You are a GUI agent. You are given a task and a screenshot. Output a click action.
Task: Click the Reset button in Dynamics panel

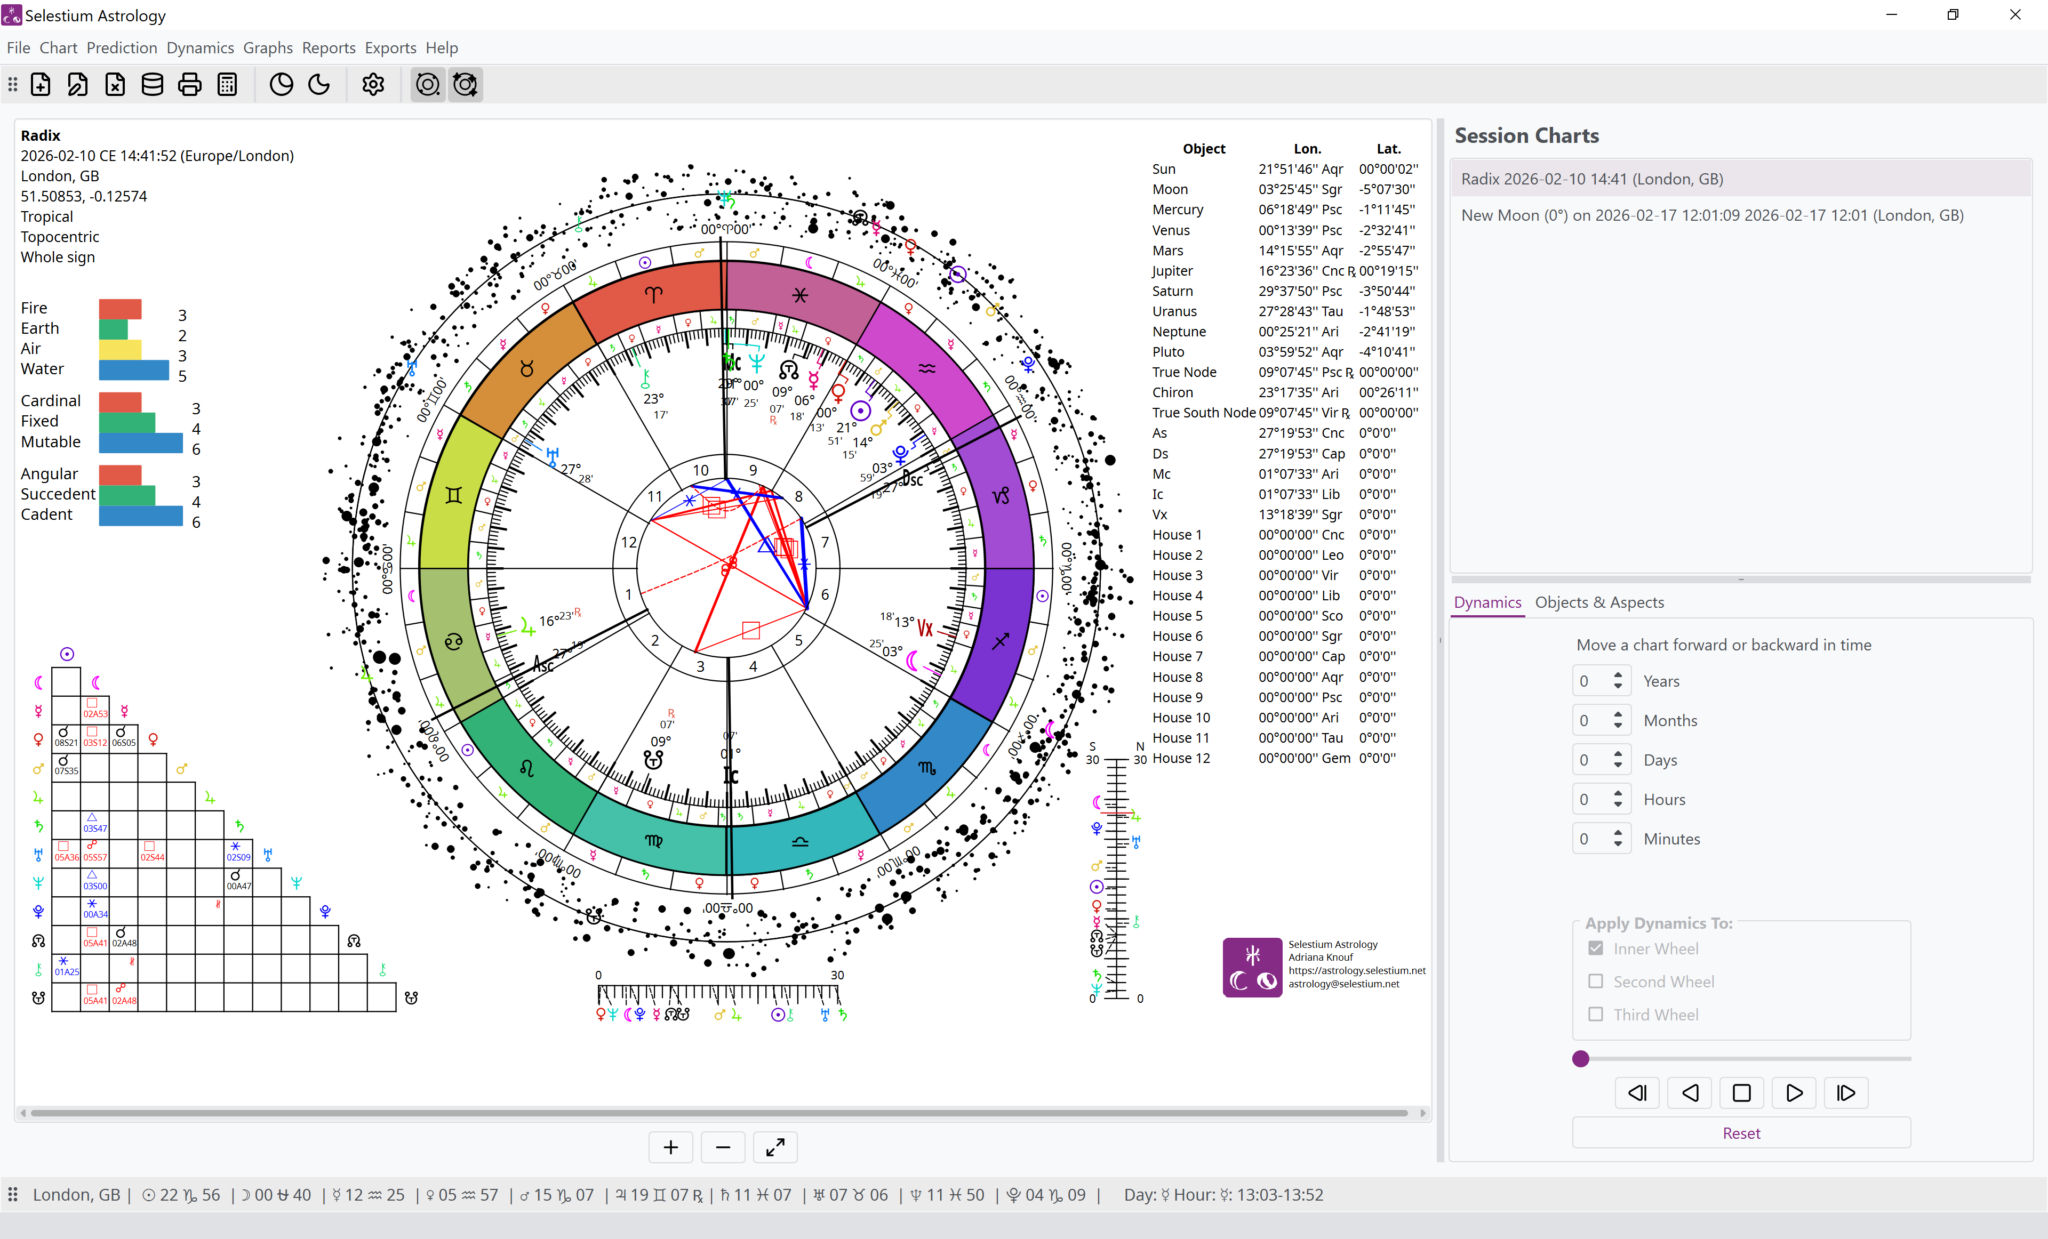tap(1740, 1132)
